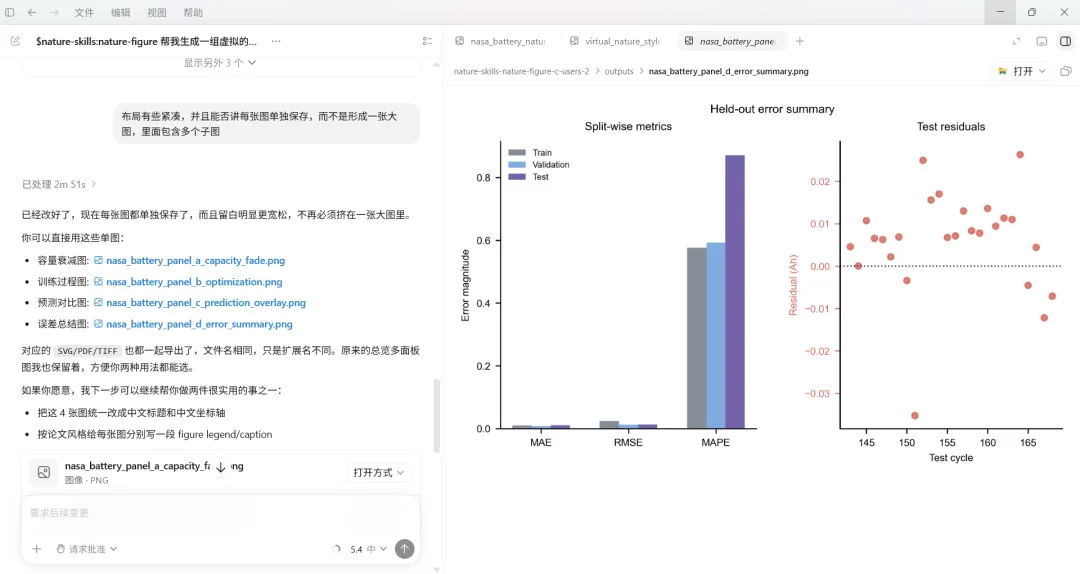Click the nasa_battery_panel_d_error_summary.png breadcrumb filename
This screenshot has width=1080, height=574.
(x=728, y=72)
